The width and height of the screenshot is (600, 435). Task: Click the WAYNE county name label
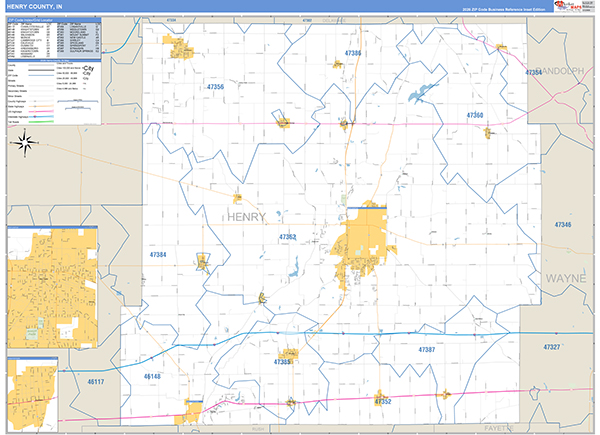566,278
